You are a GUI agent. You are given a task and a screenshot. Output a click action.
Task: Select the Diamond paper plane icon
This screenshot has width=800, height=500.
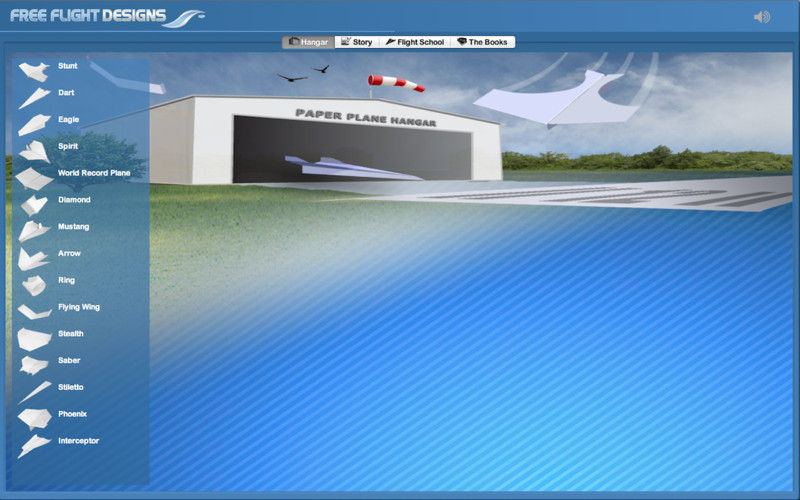(34, 205)
